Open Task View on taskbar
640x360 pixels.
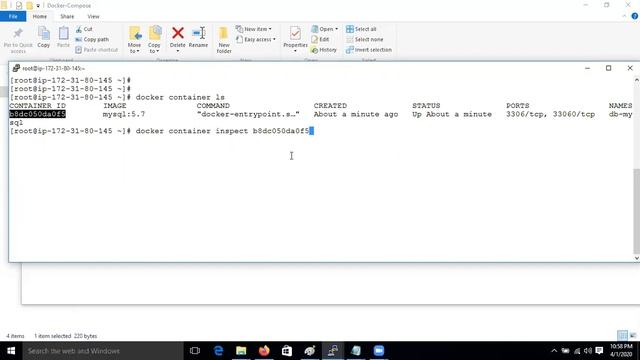[x=195, y=351]
